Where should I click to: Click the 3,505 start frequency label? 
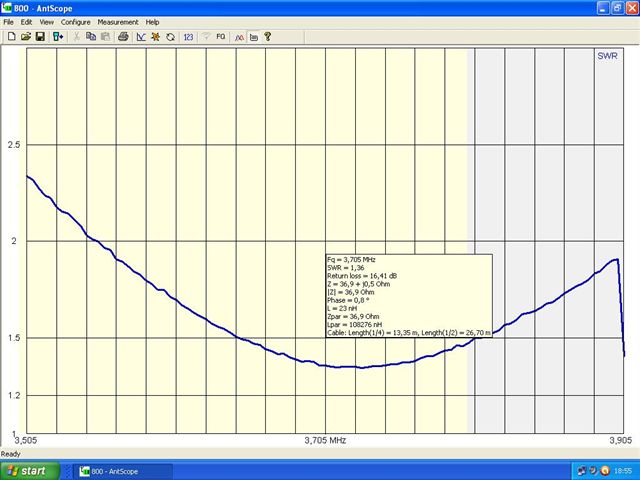point(25,440)
